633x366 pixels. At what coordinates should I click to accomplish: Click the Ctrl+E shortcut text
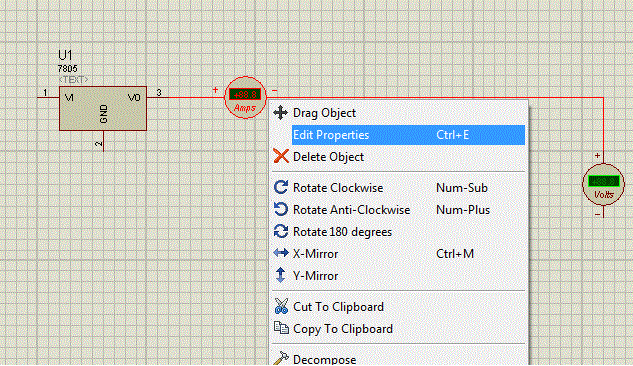pos(453,135)
